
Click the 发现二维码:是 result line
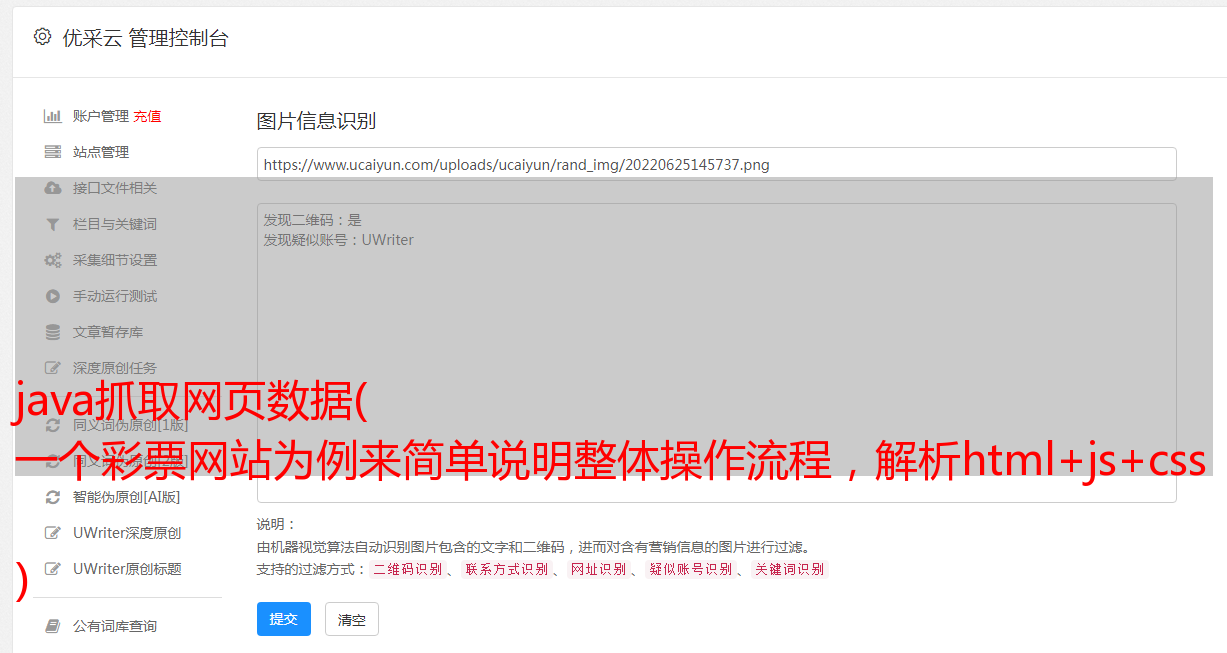(313, 220)
